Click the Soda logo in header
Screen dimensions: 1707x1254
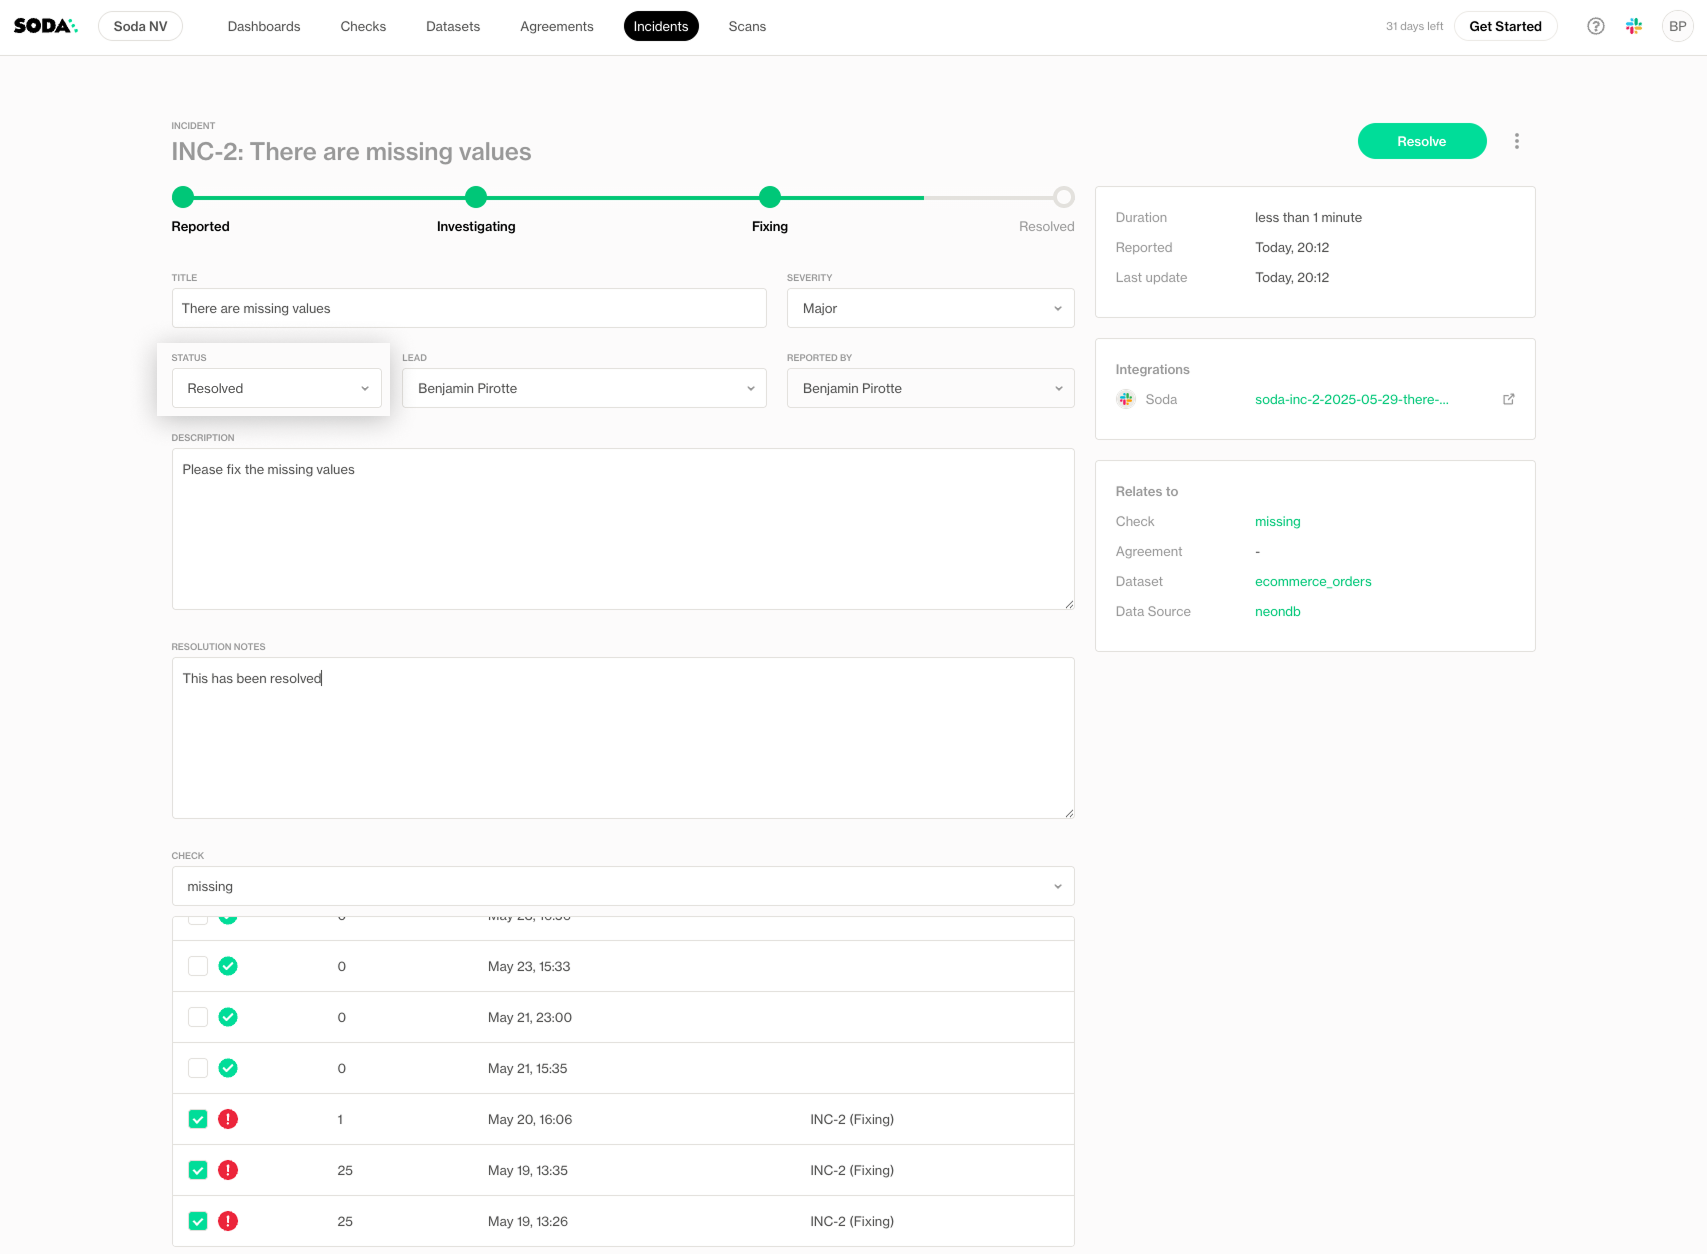45,26
